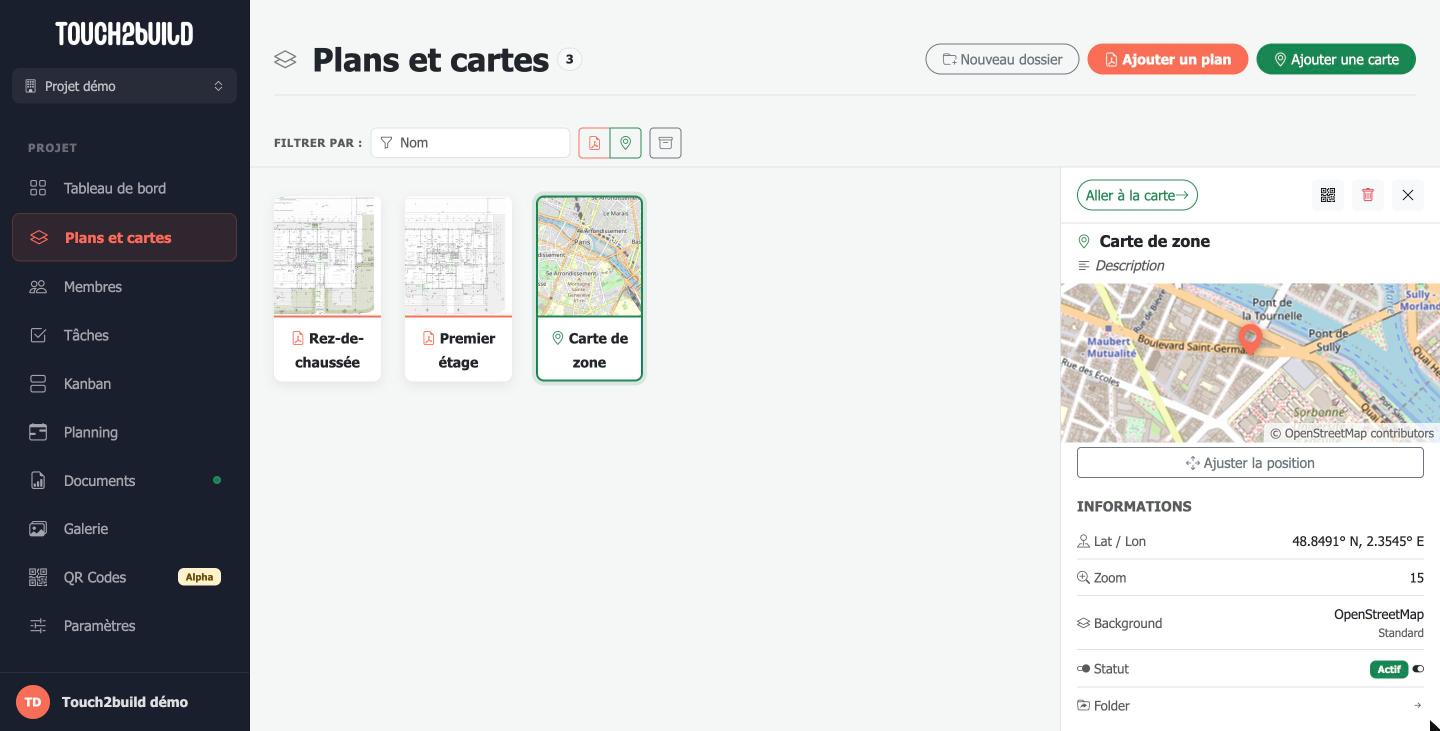Toggle the map location filter icon
Screen dimensions: 1440x731
626,143
